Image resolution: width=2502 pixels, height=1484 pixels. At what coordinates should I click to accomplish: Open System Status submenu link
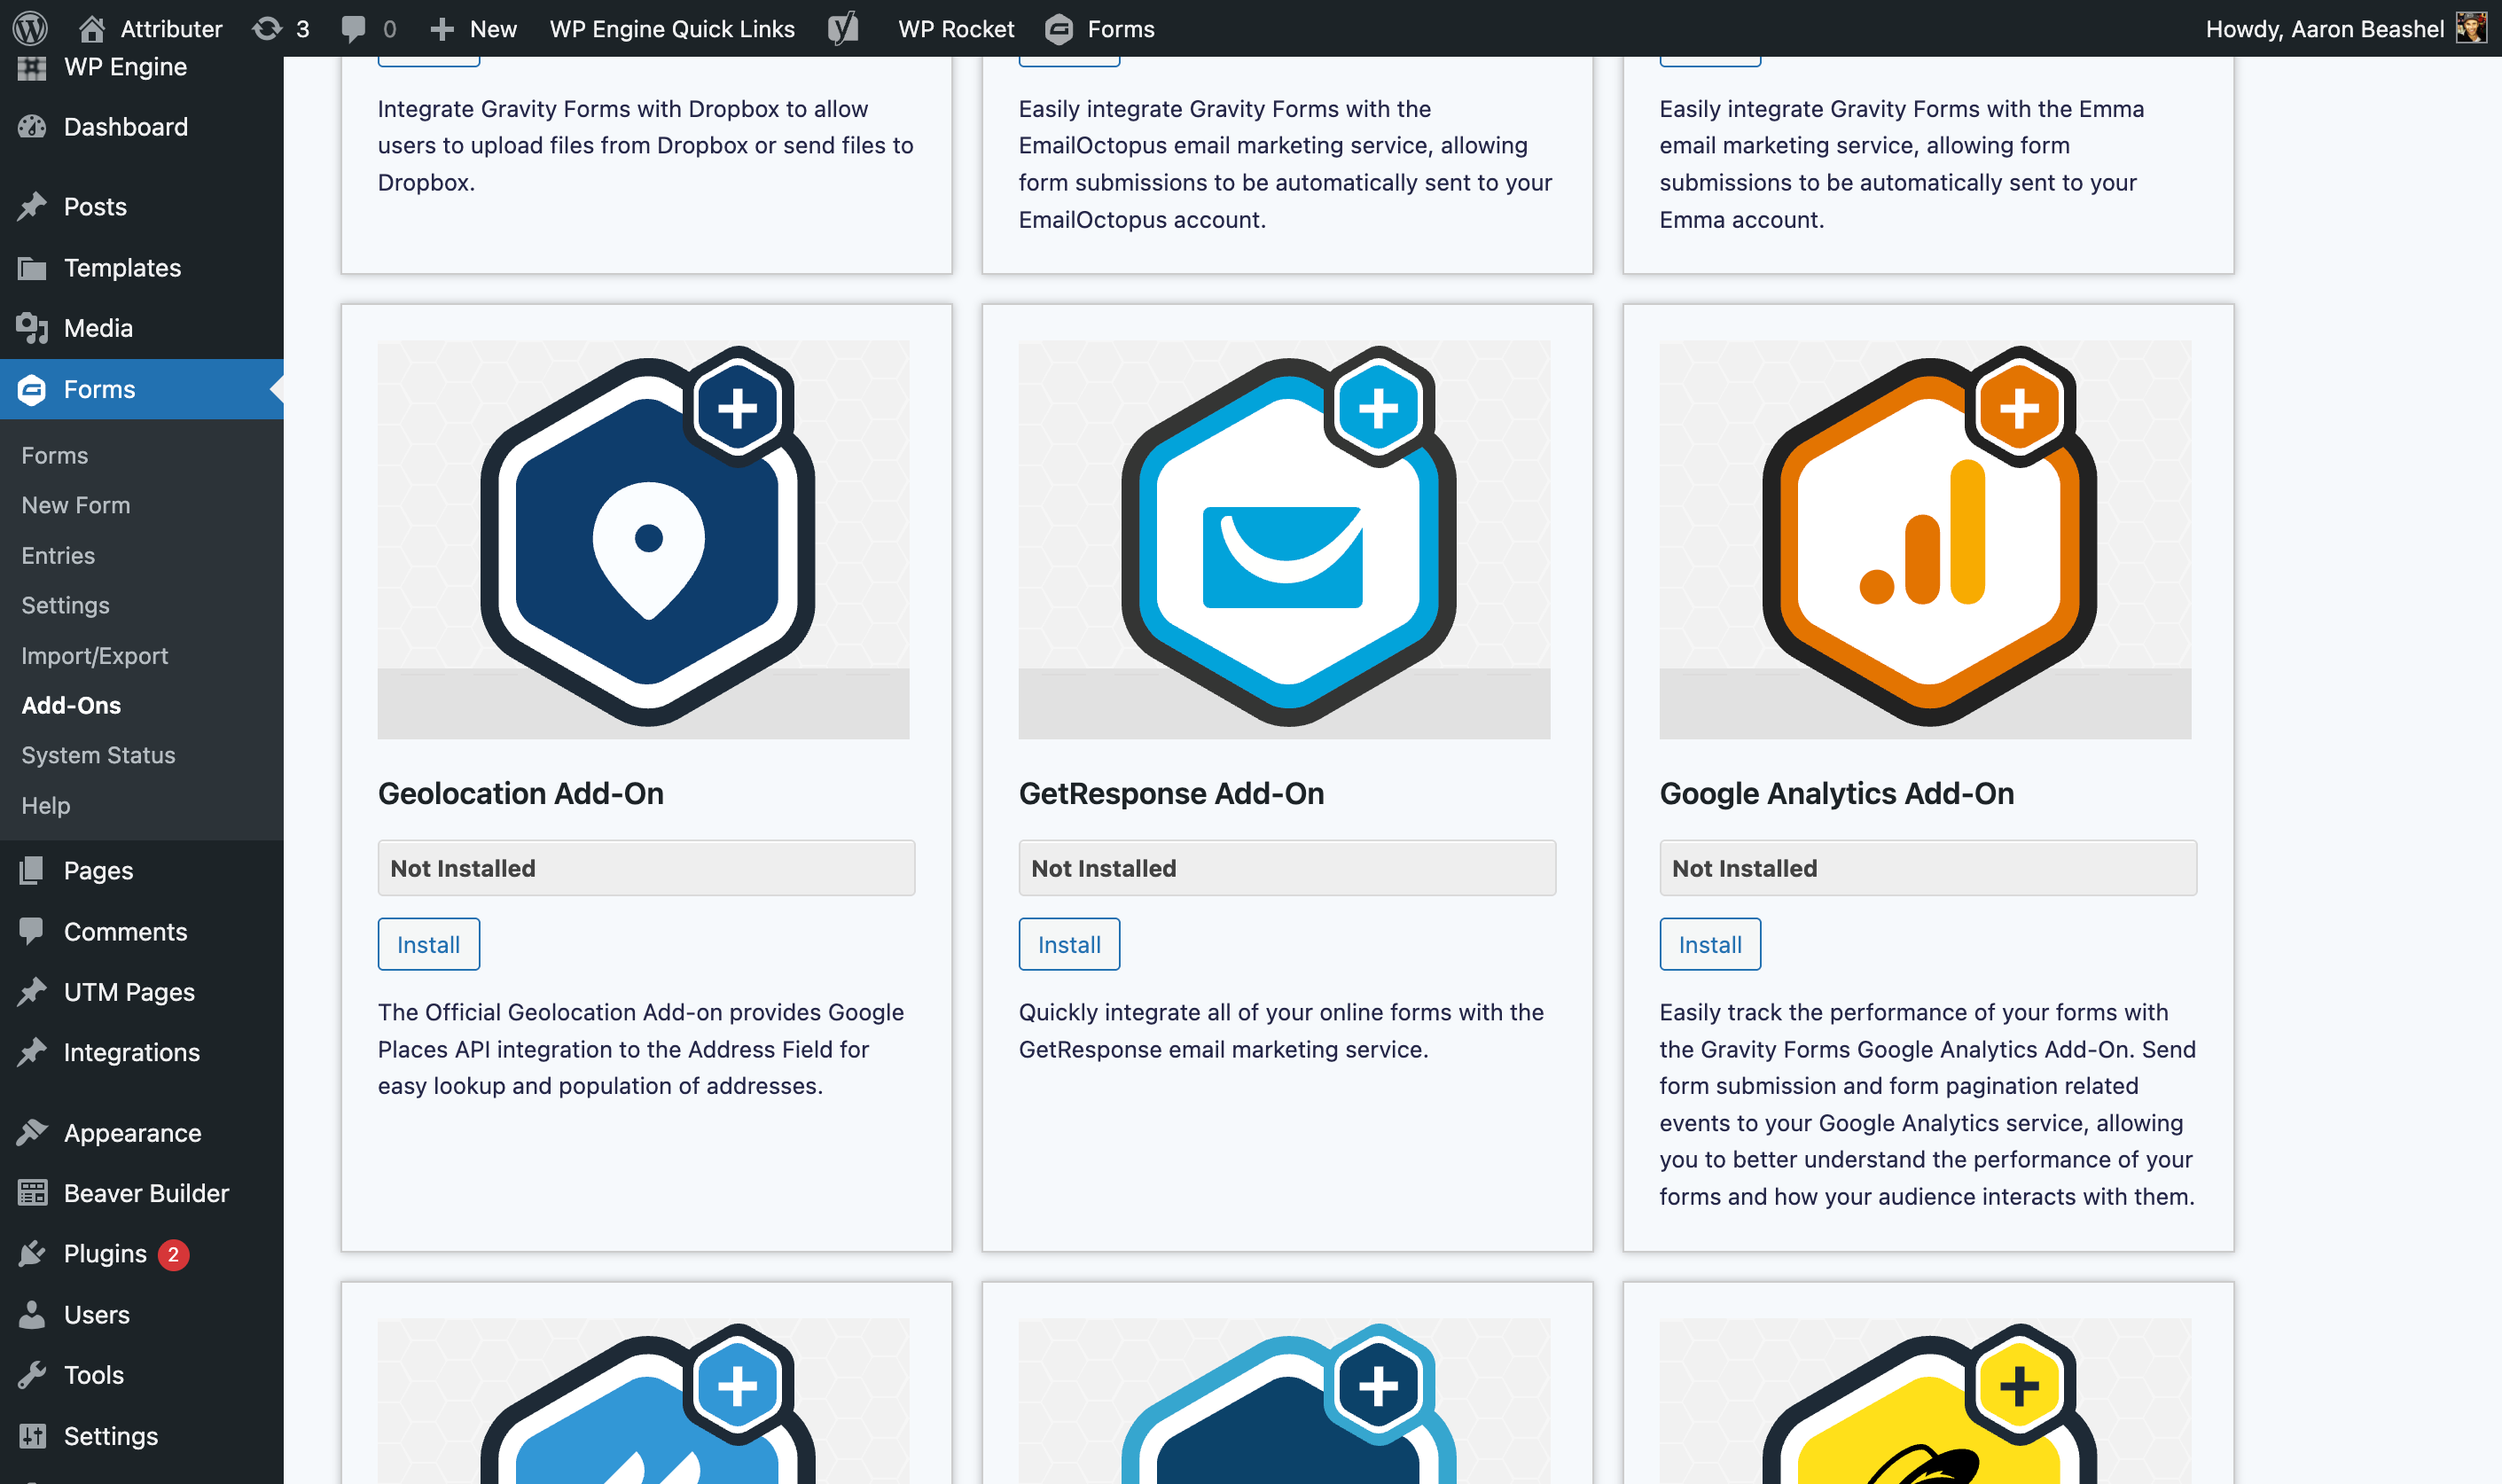(98, 755)
